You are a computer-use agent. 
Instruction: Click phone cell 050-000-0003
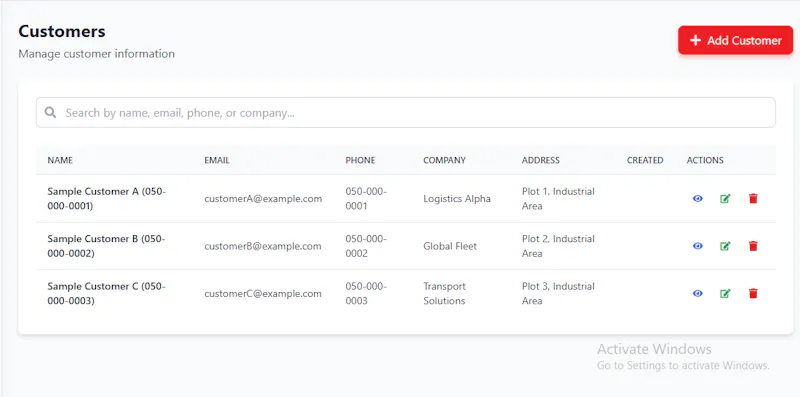(x=366, y=293)
